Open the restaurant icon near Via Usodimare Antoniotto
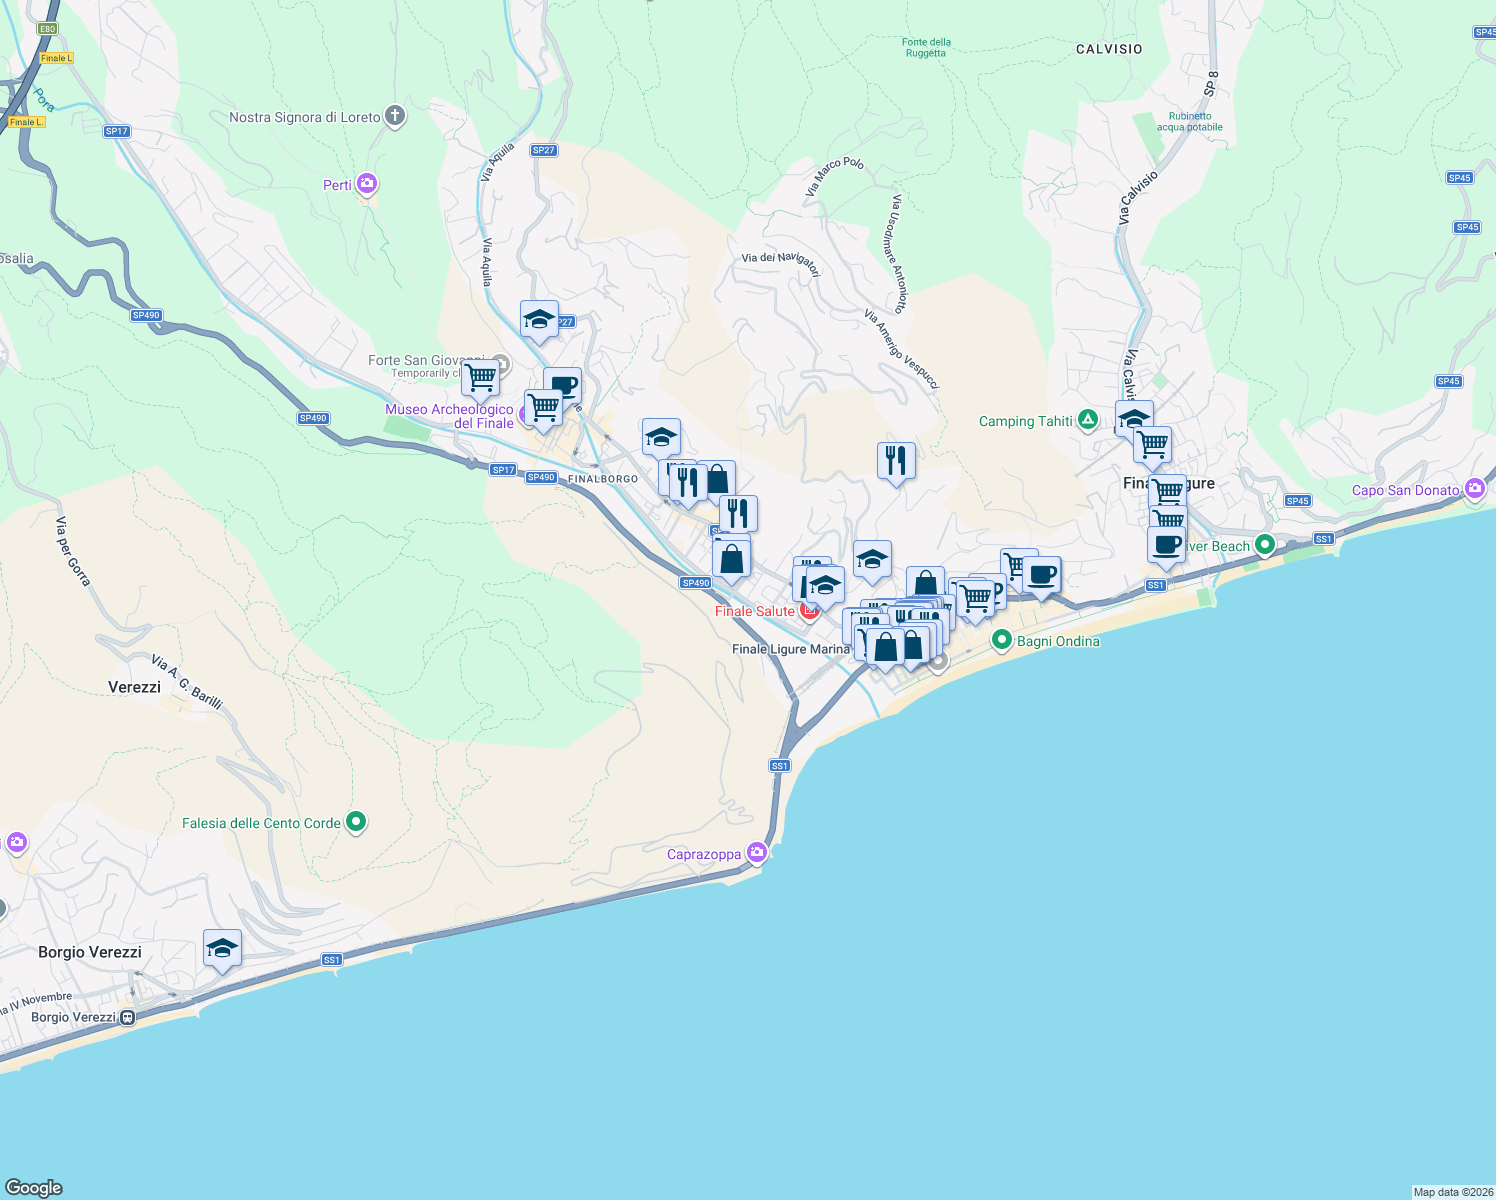 point(894,459)
